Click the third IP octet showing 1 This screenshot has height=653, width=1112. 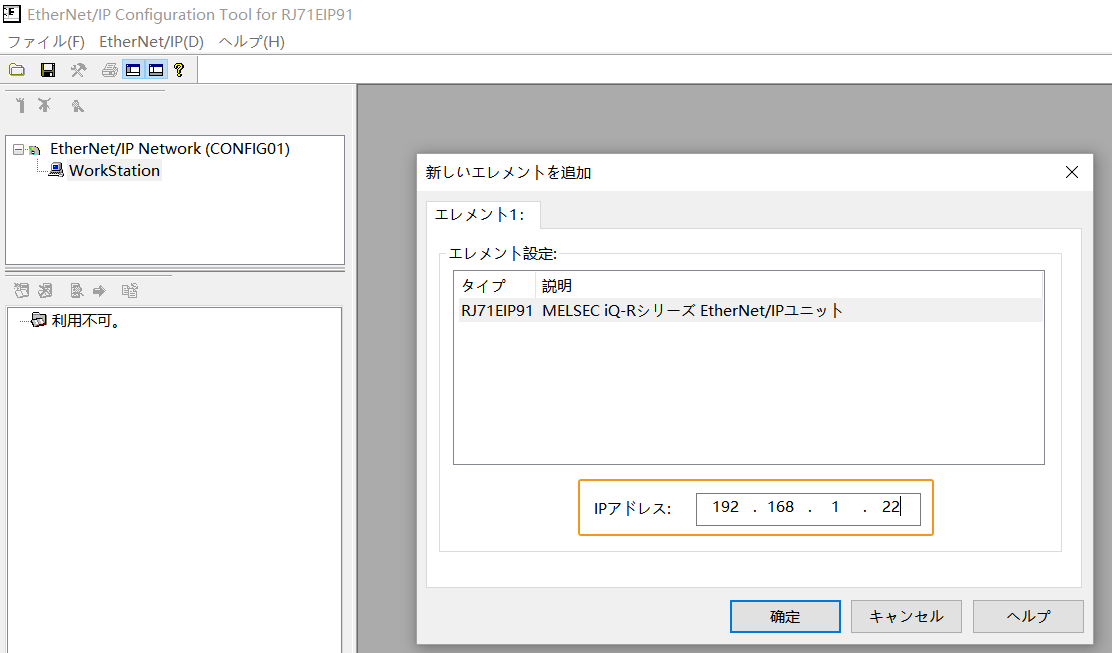[835, 507]
